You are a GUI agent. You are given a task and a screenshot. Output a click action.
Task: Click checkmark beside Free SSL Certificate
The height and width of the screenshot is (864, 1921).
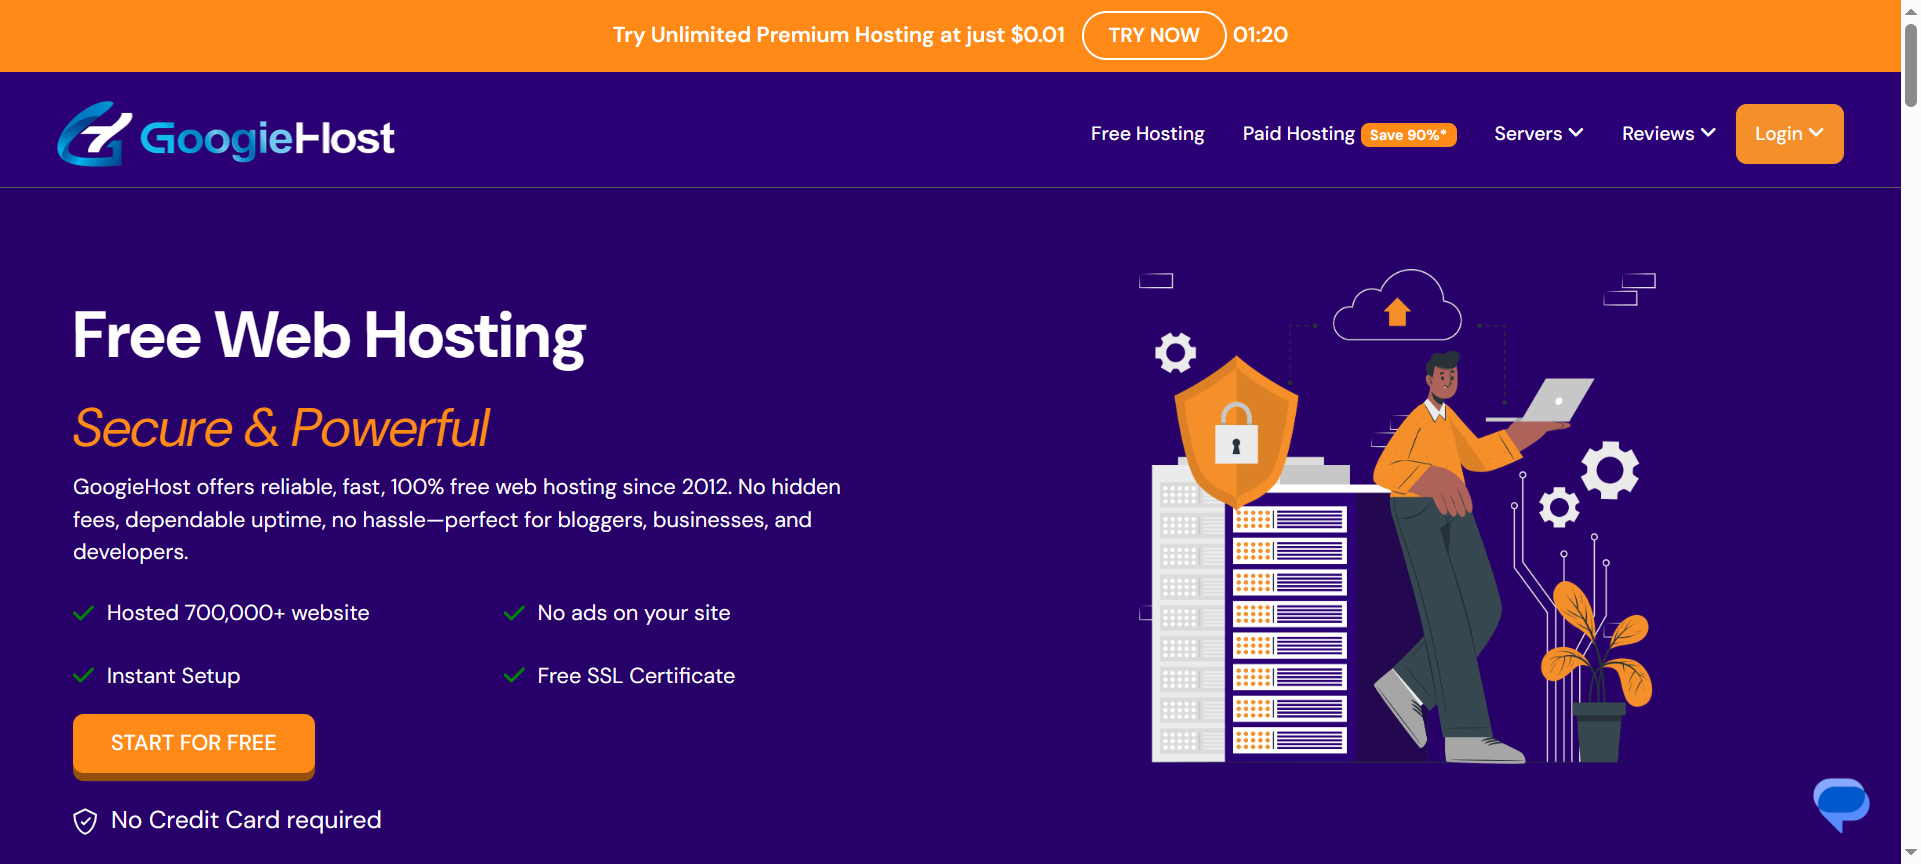point(514,676)
